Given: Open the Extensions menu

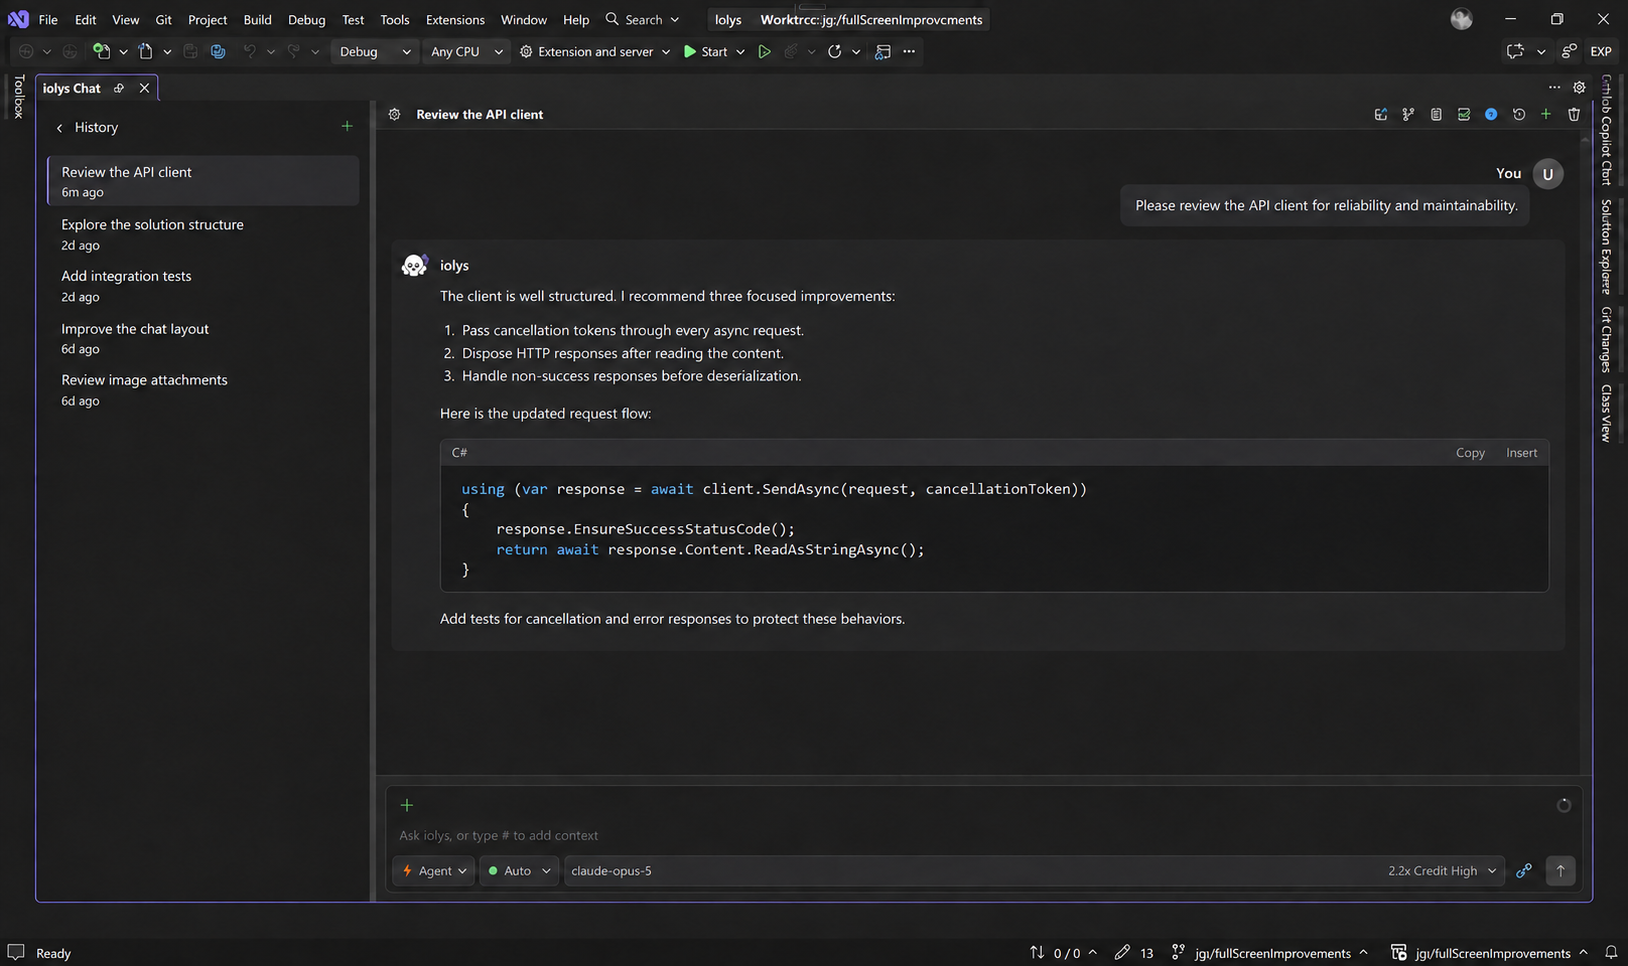Looking at the screenshot, I should coord(455,20).
